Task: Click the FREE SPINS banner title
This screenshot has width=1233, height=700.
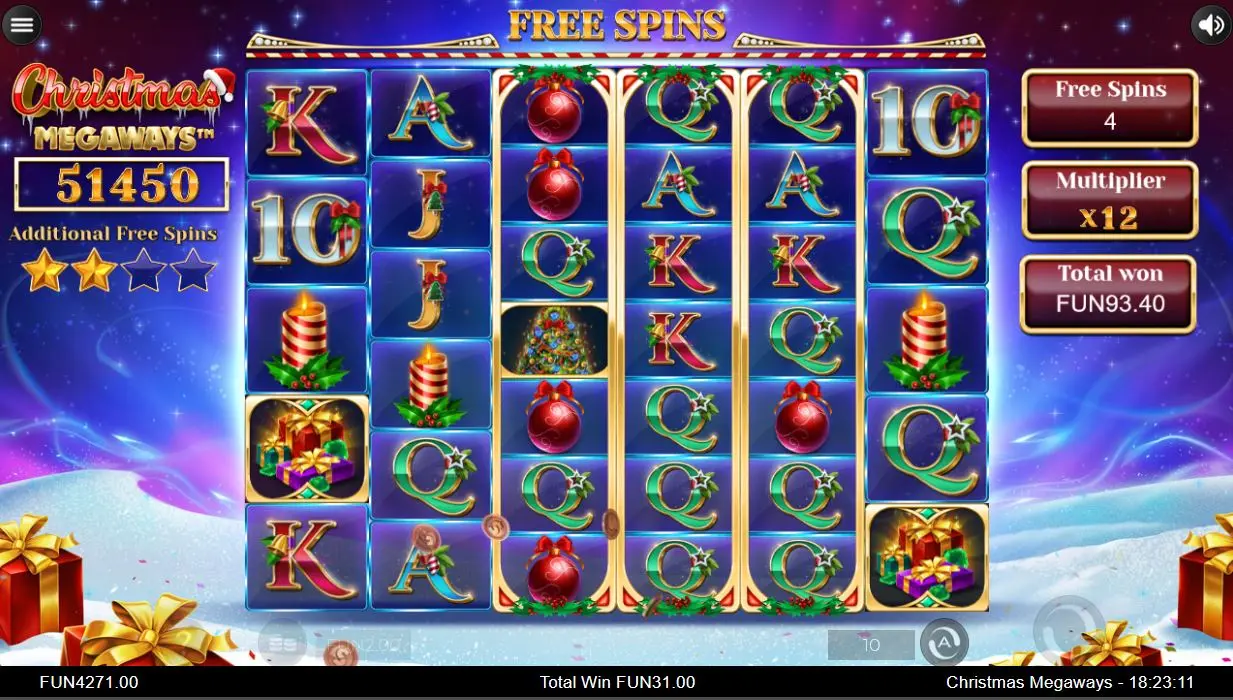Action: (616, 26)
